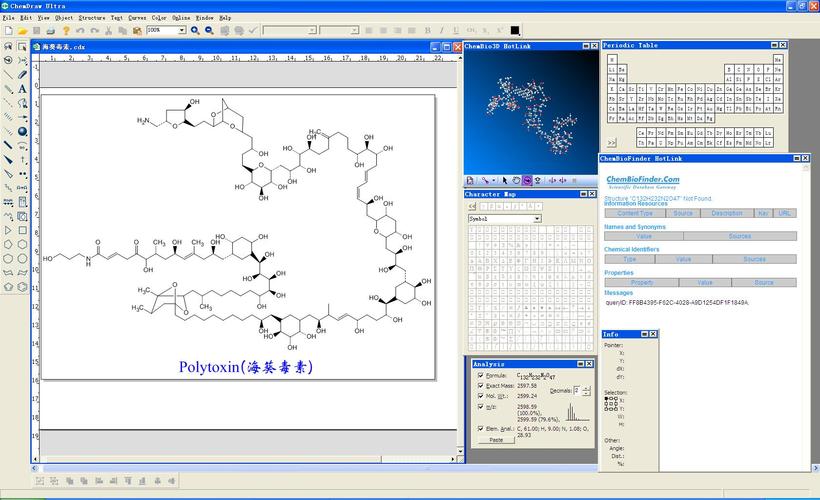The width and height of the screenshot is (820, 500).
Task: Click the Content Type column header
Action: pyautogui.click(x=635, y=213)
